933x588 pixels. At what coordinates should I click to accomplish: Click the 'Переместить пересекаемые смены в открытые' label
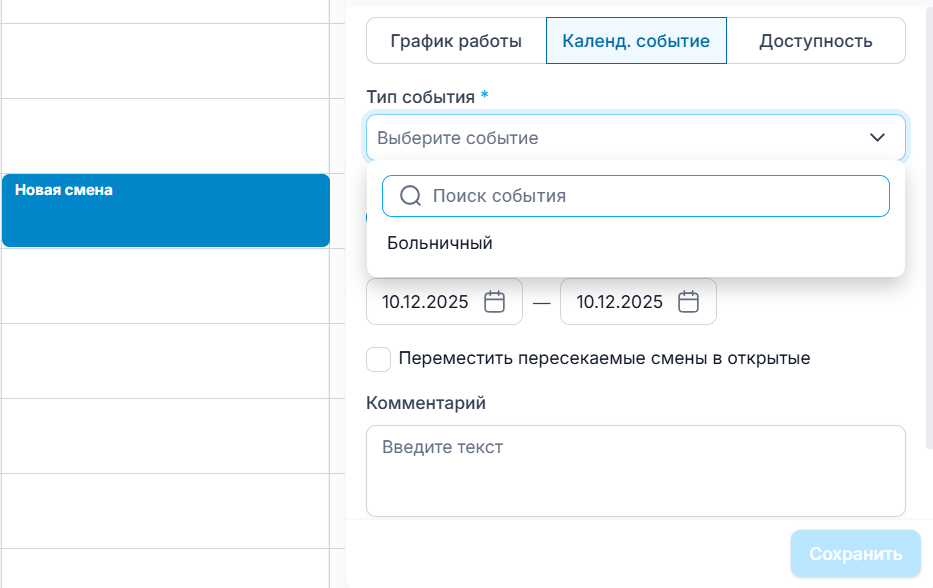[x=604, y=359]
